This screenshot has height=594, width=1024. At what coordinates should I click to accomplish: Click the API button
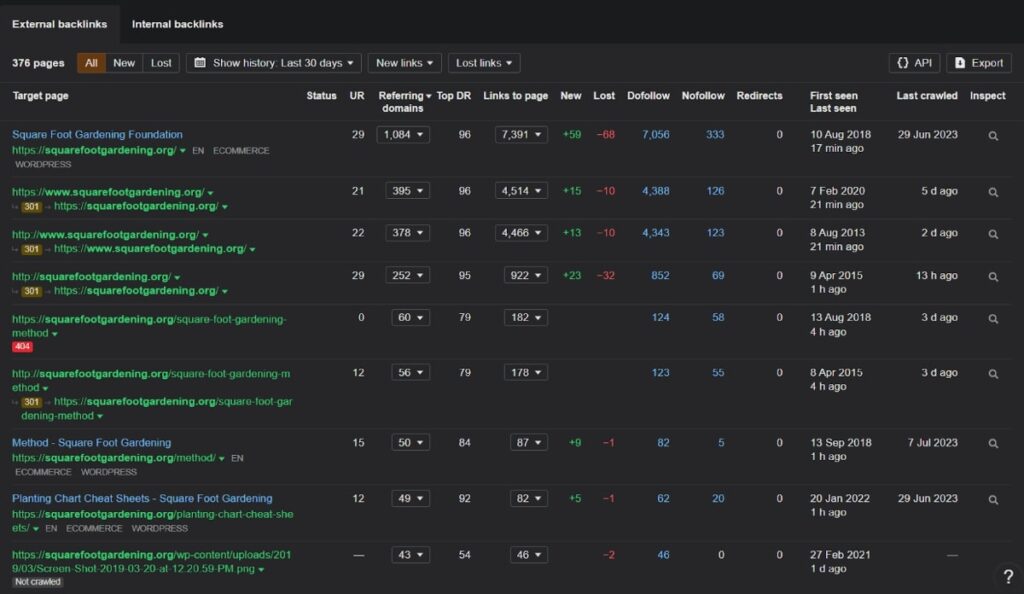point(914,63)
